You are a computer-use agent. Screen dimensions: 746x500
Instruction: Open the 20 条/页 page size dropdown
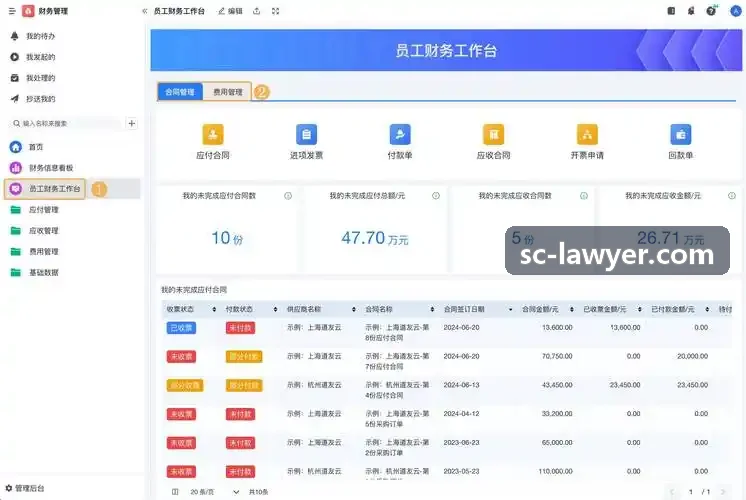pos(214,492)
